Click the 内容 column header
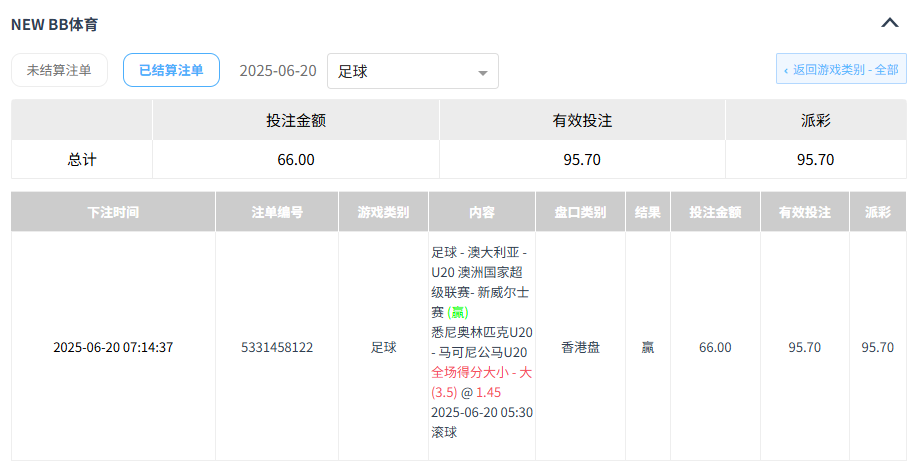 [x=481, y=212]
